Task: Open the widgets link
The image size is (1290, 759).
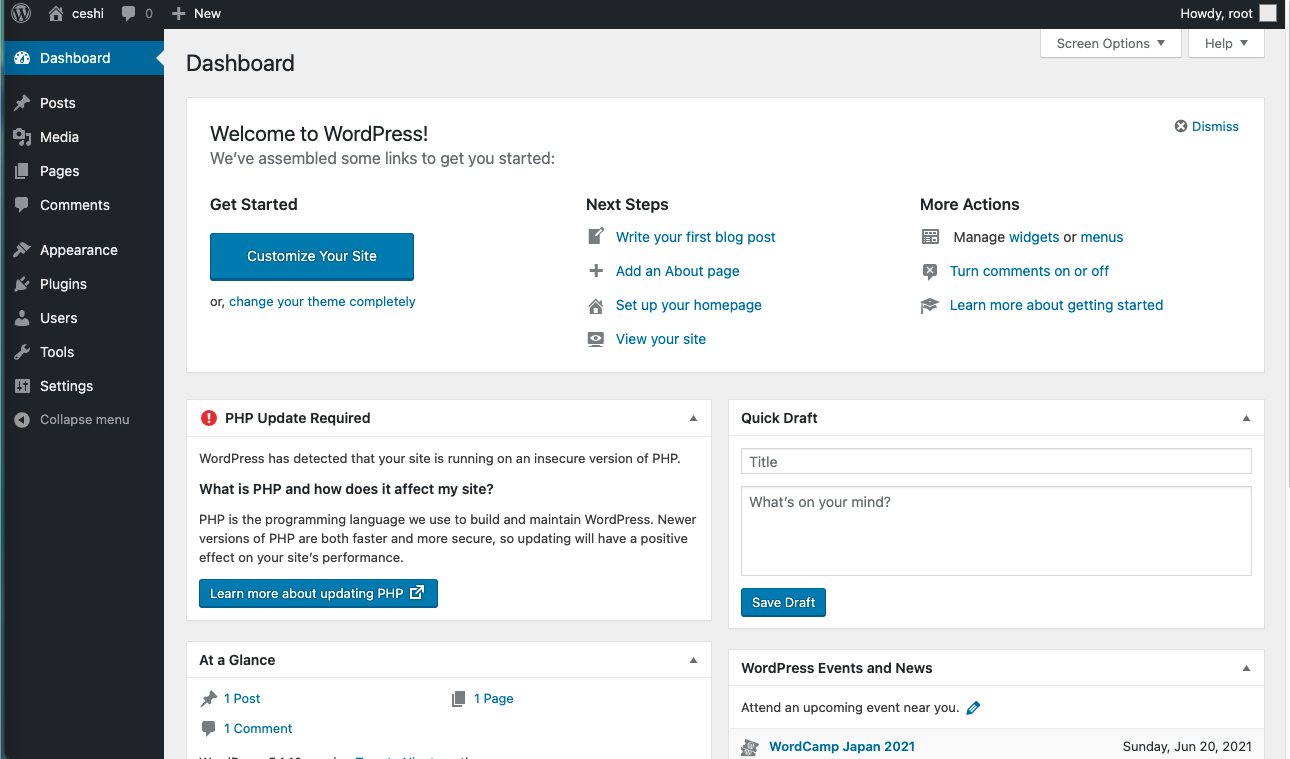Action: coord(1034,237)
